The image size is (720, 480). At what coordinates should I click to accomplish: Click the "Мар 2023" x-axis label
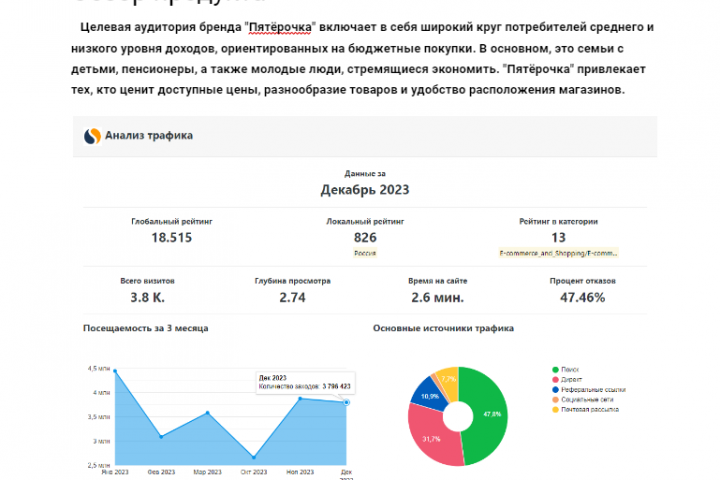tap(208, 472)
